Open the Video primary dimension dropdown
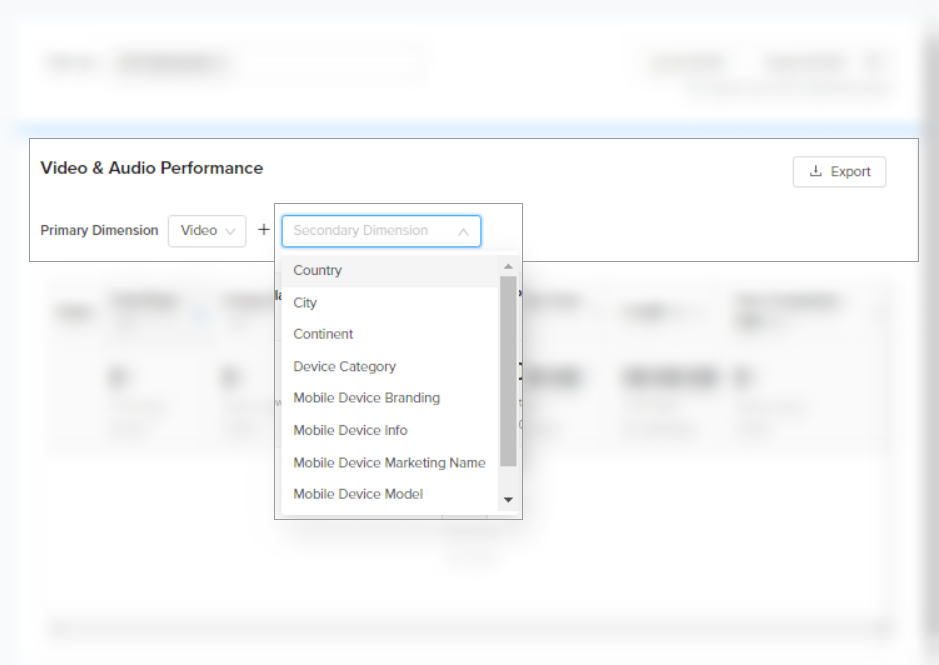Image resolution: width=939 pixels, height=665 pixels. click(x=206, y=231)
